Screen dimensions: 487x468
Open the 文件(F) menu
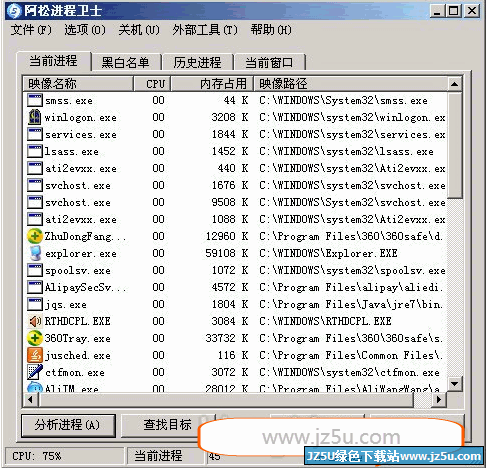(x=31, y=30)
